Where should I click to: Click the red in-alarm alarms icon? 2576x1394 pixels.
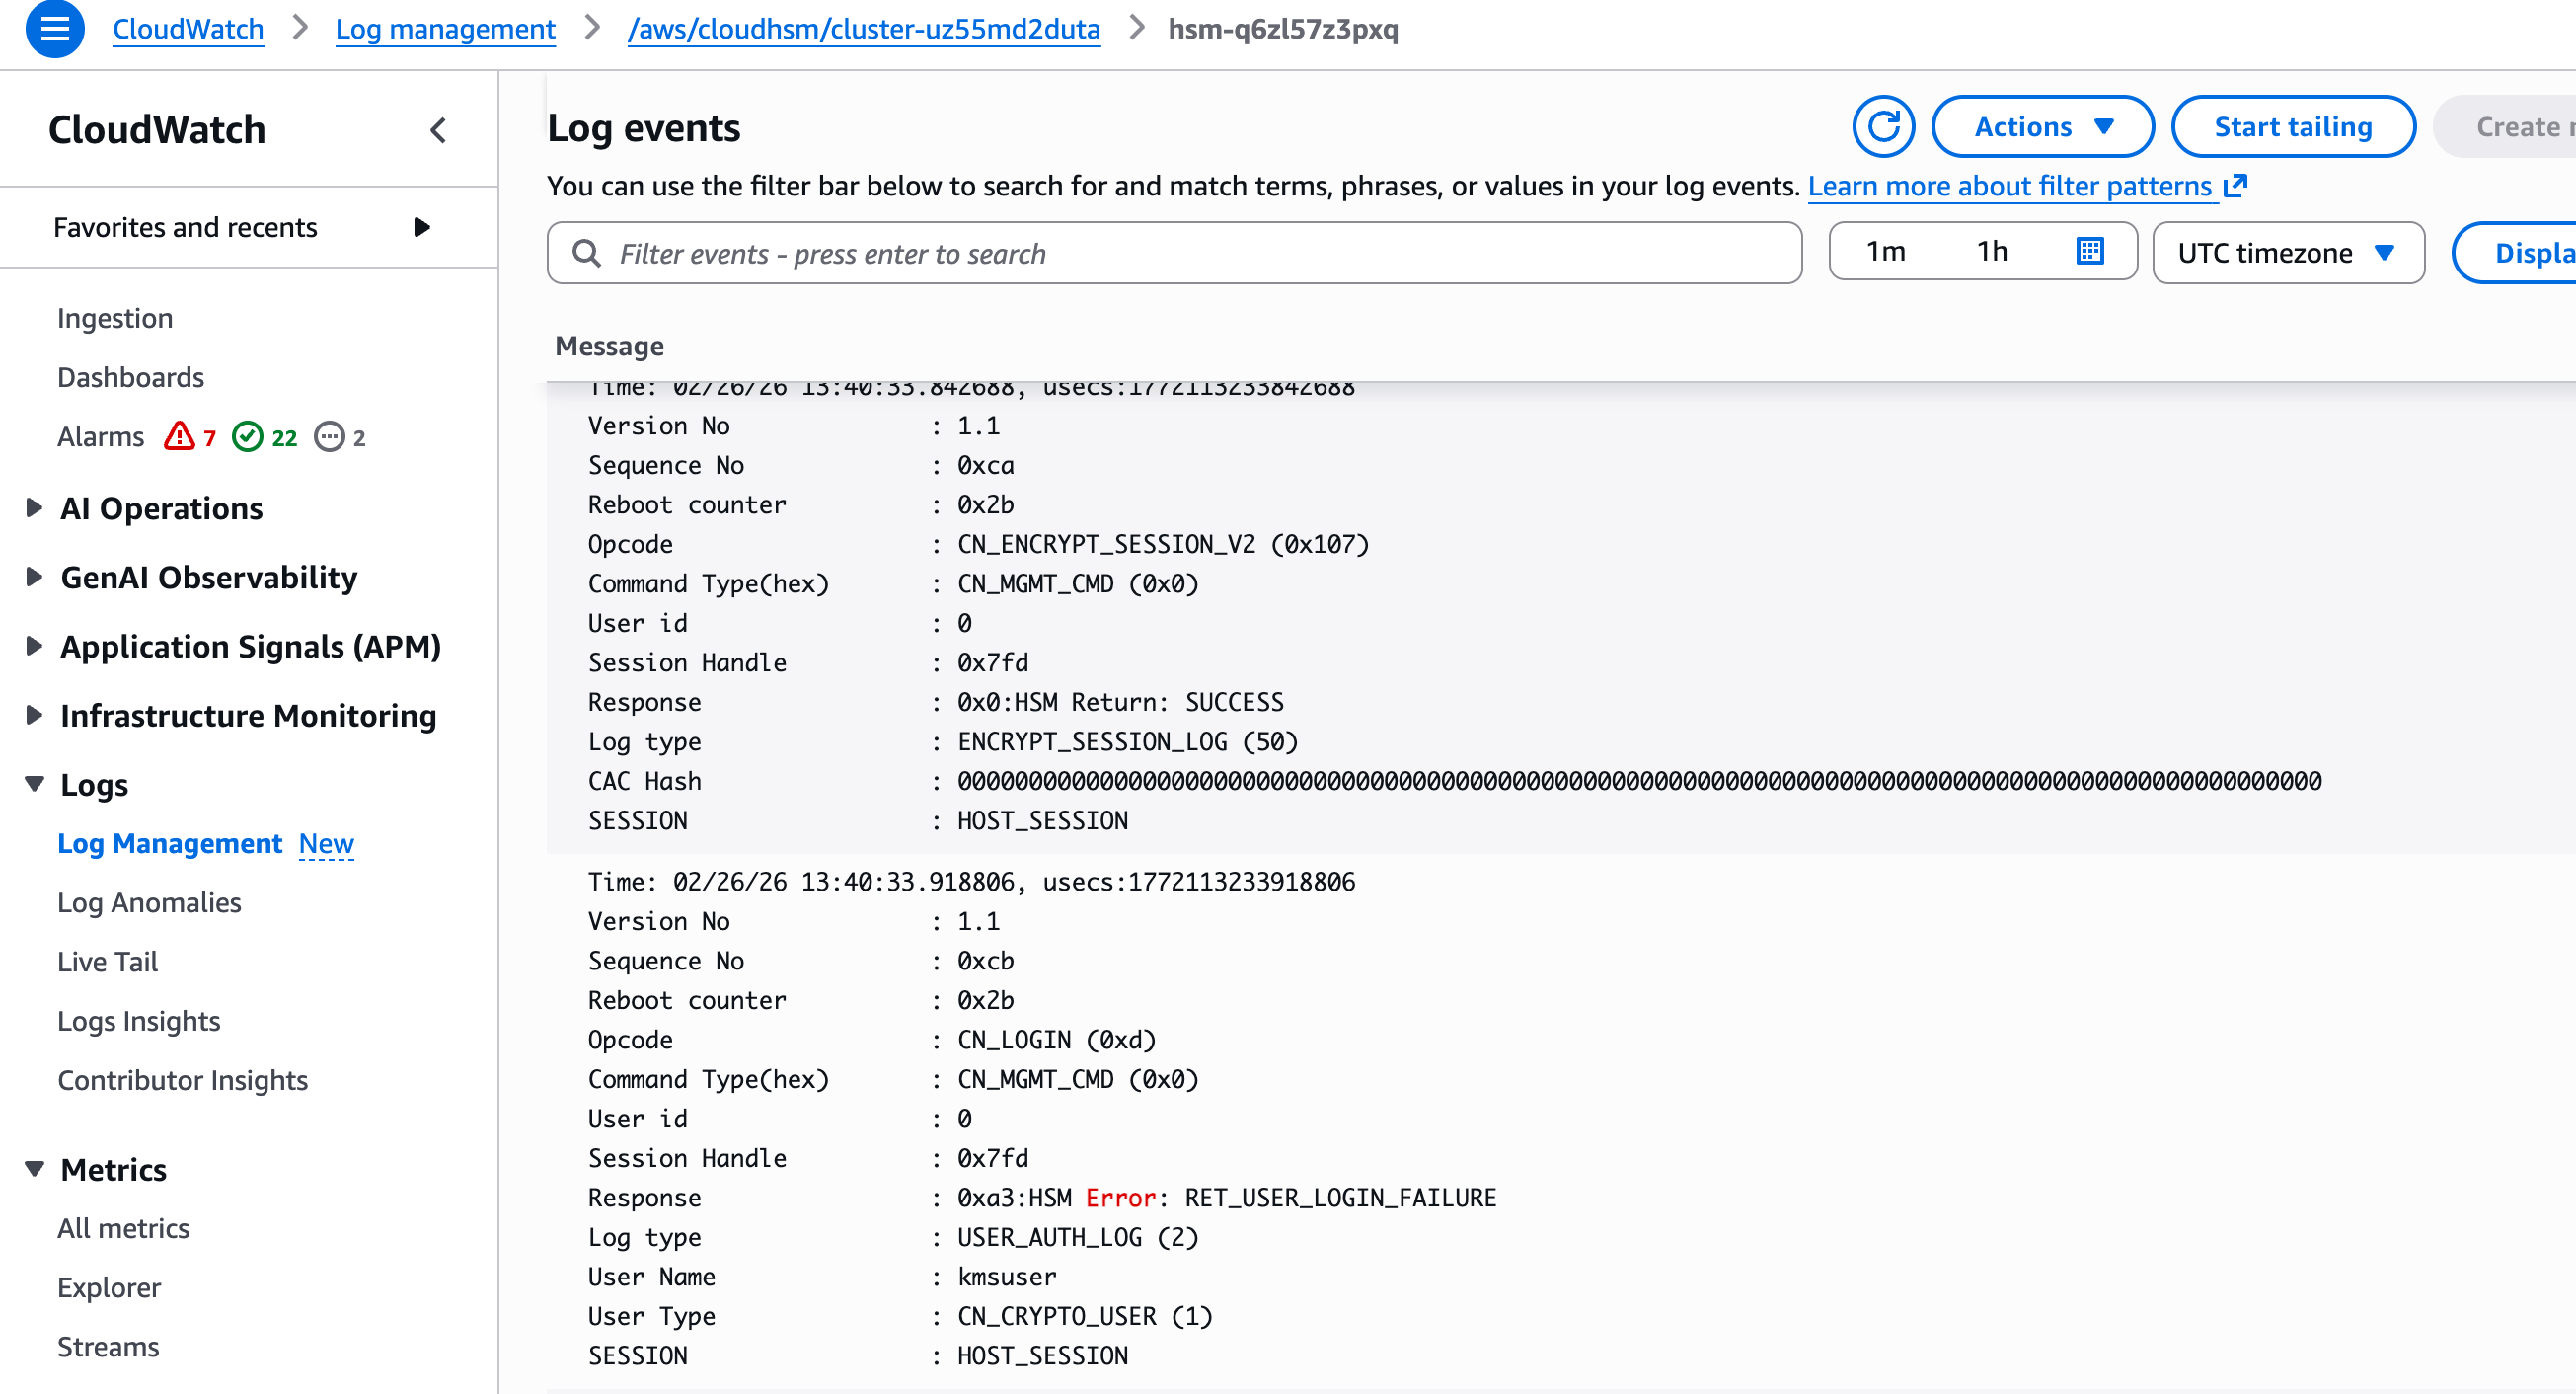click(179, 437)
